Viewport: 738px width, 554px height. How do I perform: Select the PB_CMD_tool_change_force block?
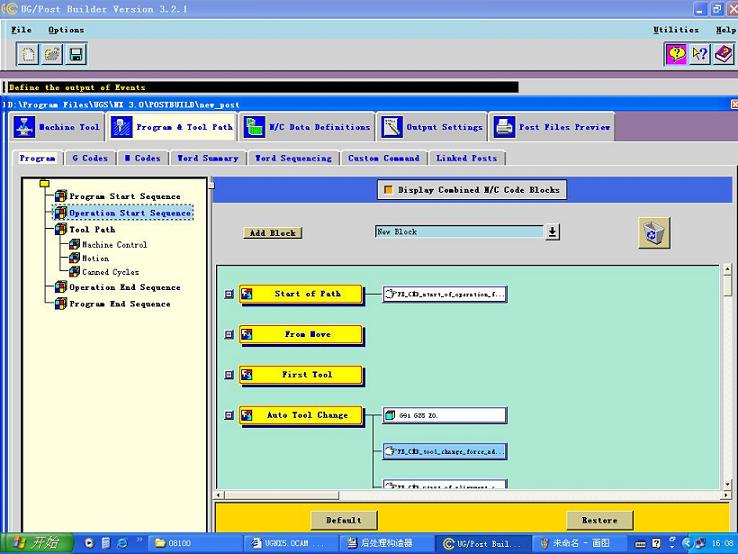(x=445, y=451)
